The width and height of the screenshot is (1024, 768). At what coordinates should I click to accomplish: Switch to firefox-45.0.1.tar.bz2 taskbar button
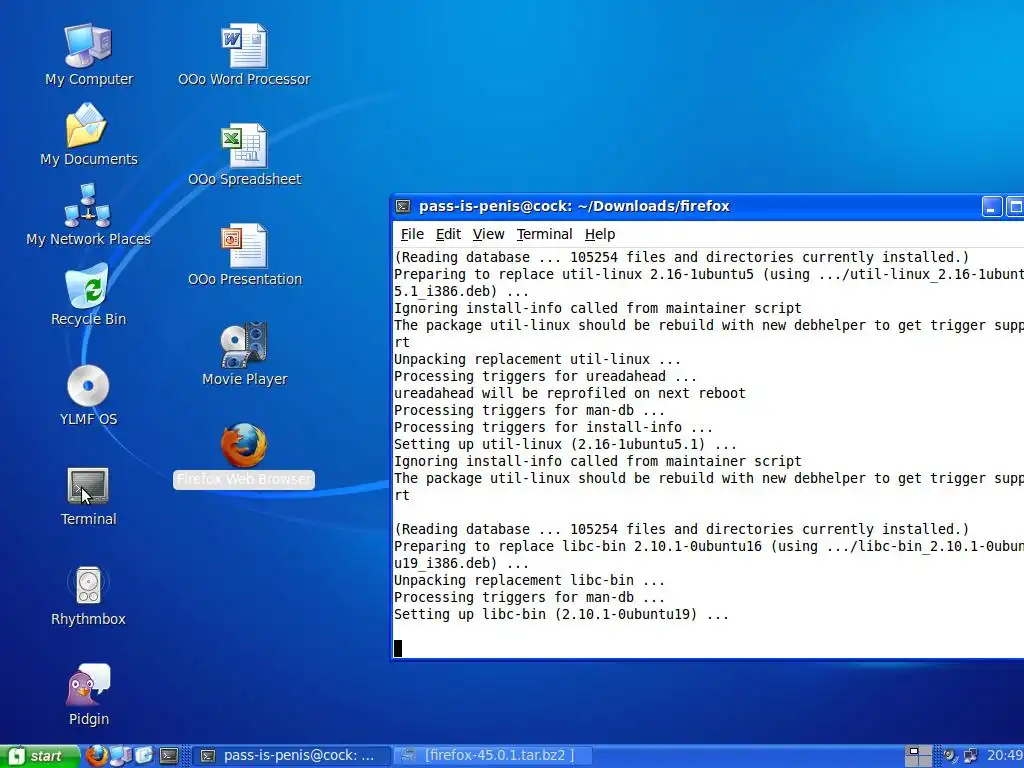tap(492, 756)
